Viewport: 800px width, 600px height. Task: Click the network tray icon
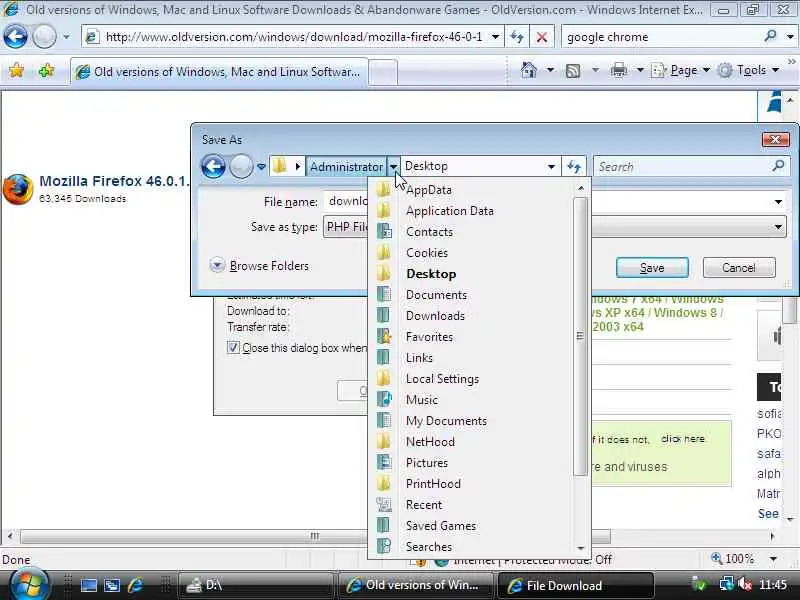pyautogui.click(x=726, y=584)
